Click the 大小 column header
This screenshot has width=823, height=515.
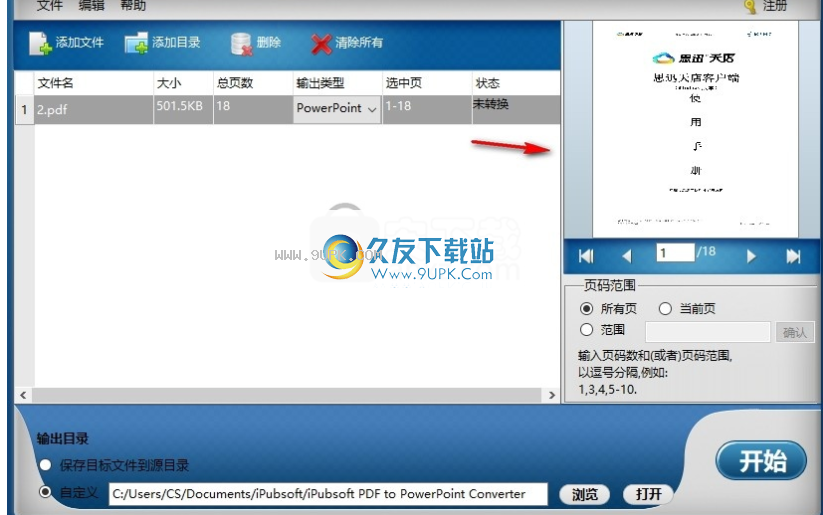183,83
